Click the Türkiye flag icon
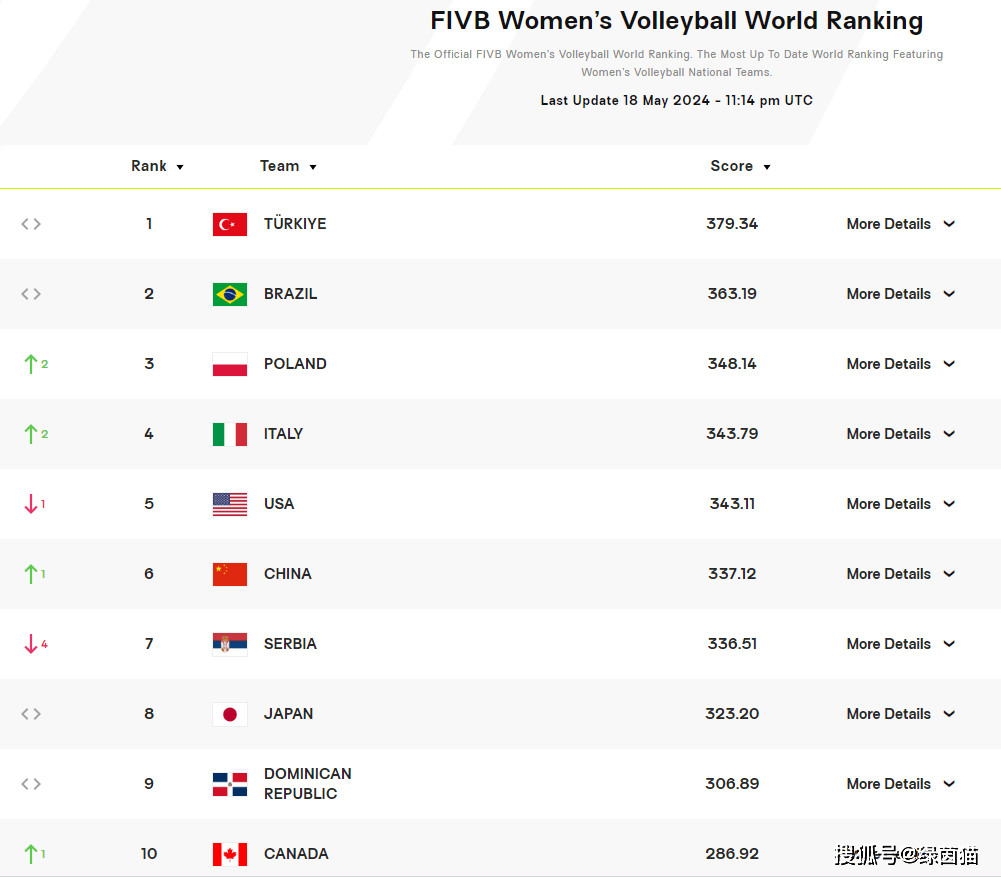The image size is (1001, 877). pyautogui.click(x=230, y=225)
